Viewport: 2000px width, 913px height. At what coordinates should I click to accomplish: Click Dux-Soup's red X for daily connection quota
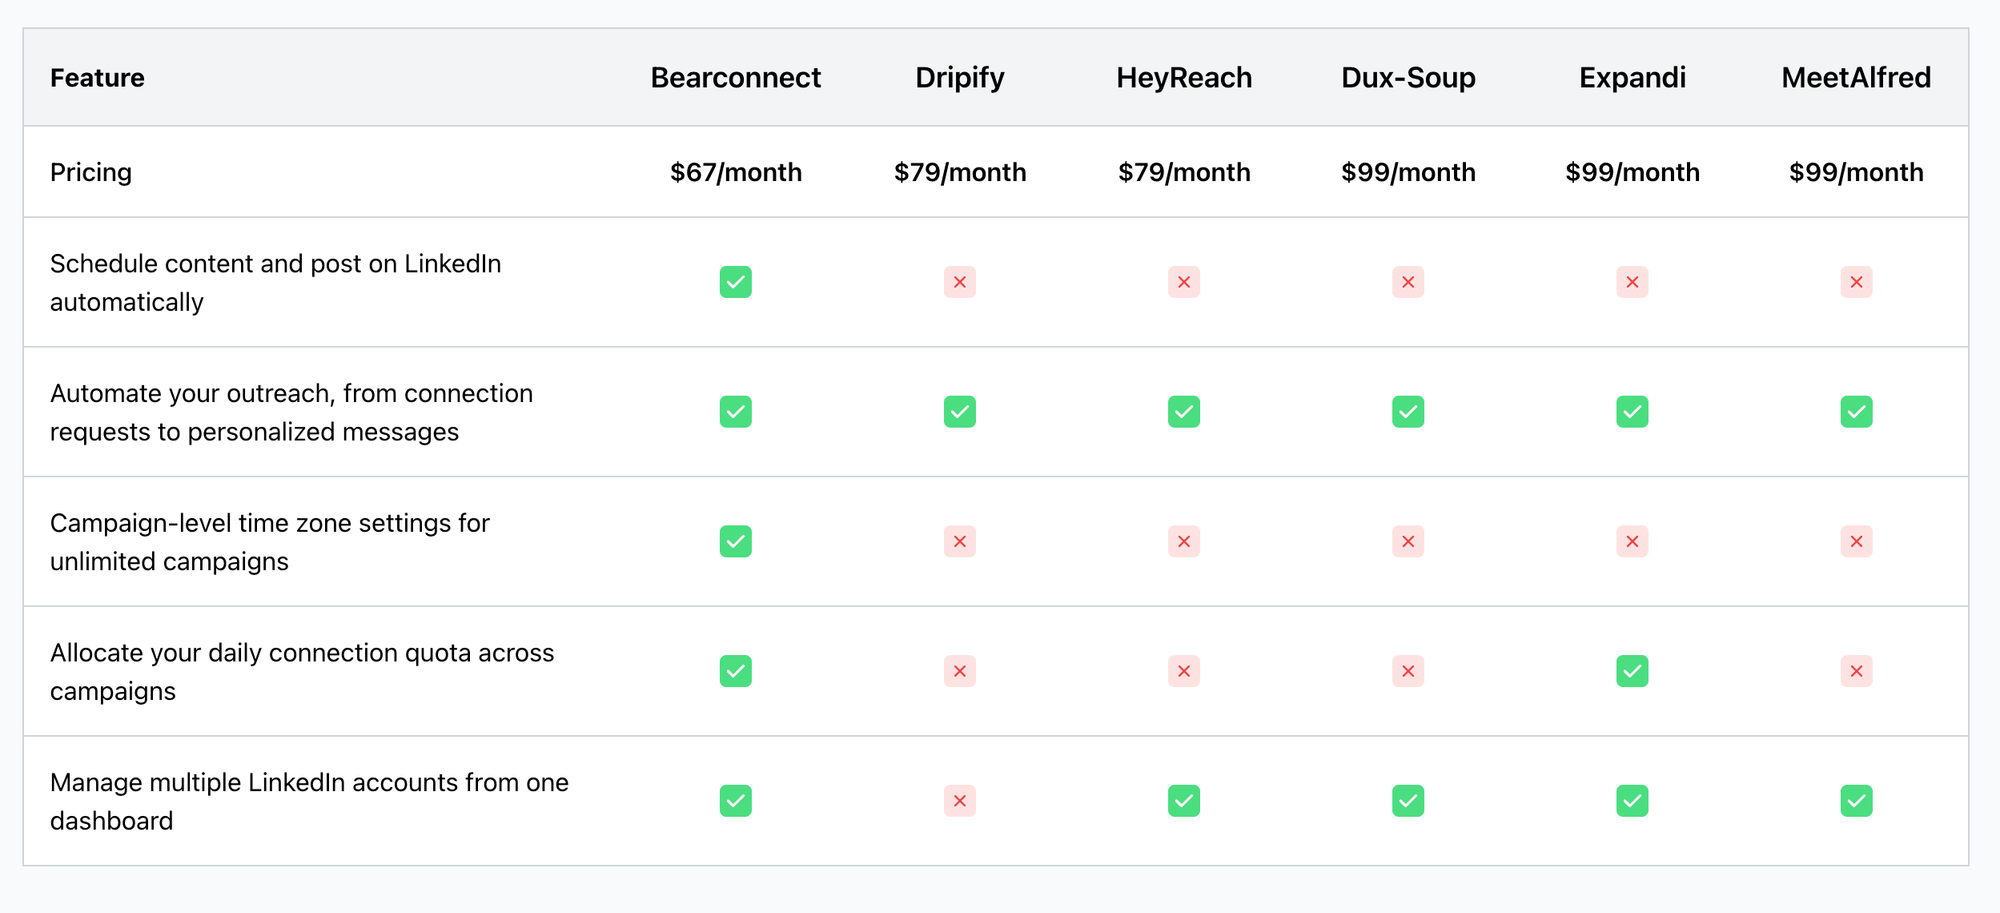coord(1408,671)
